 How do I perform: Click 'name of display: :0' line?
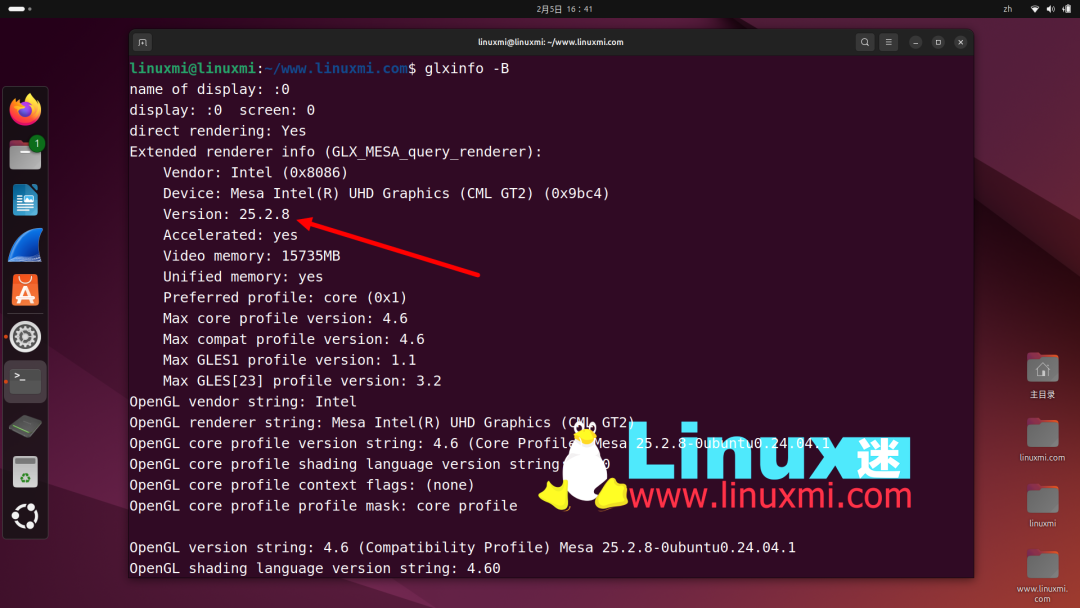pyautogui.click(x=209, y=90)
